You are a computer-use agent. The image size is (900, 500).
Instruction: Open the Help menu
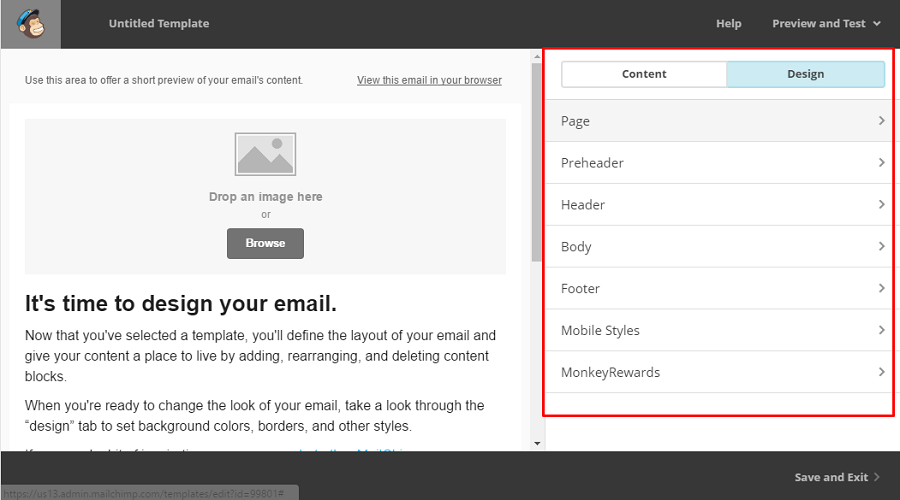pos(728,24)
